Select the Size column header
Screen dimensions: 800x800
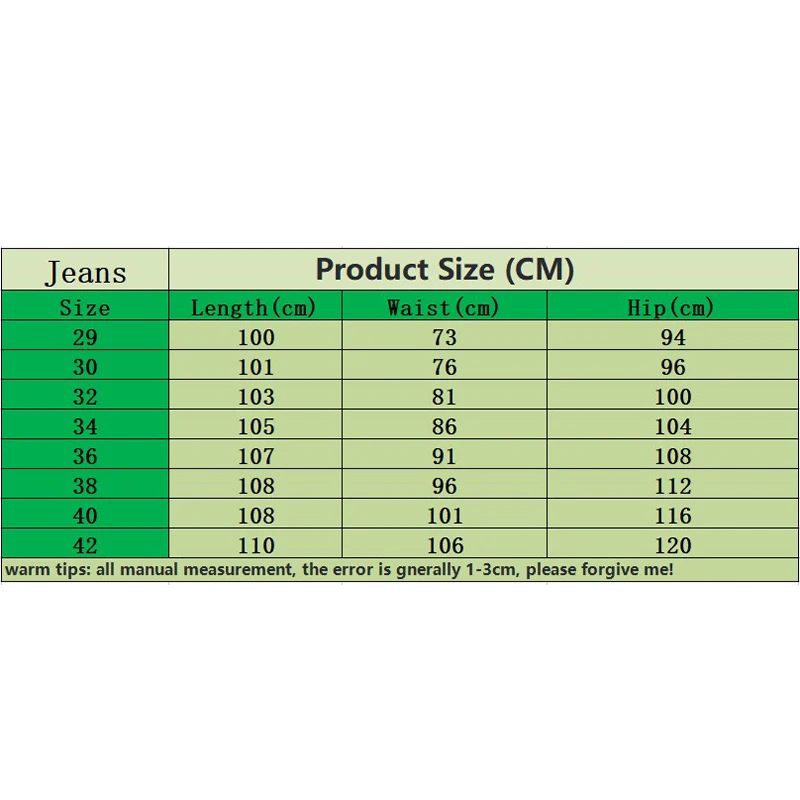point(85,307)
